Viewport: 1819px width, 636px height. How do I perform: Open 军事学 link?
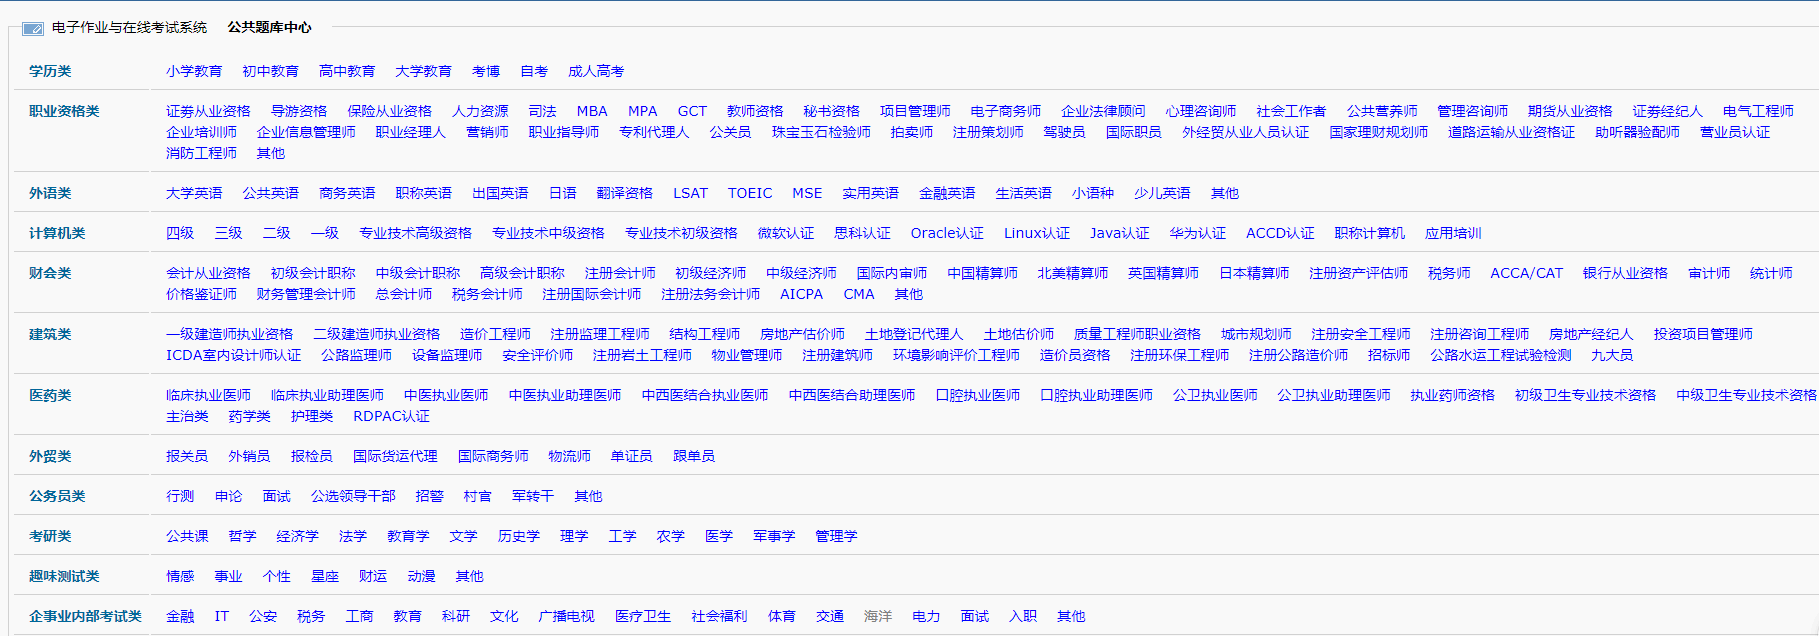pos(774,536)
